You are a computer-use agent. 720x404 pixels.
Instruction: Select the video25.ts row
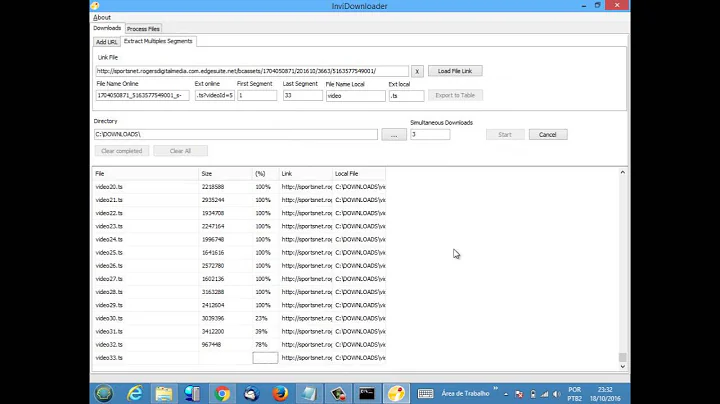pyautogui.click(x=239, y=252)
